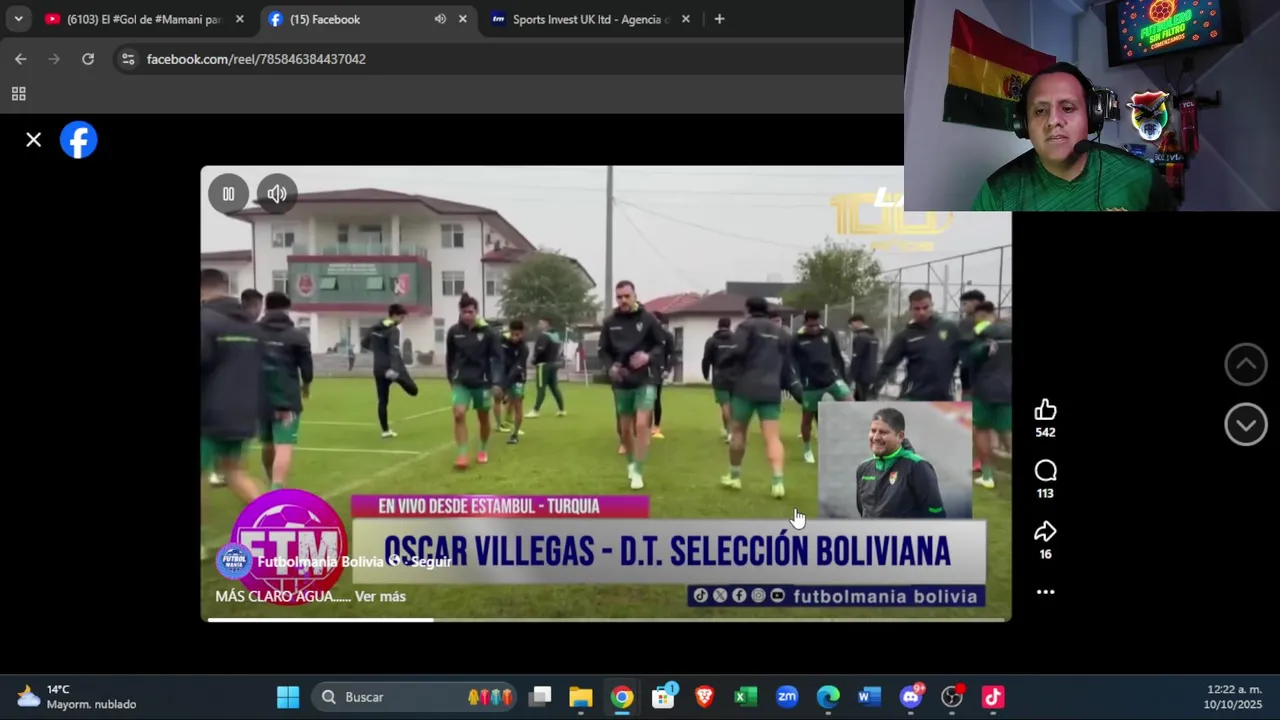
Task: Go forward in the browser
Action: pyautogui.click(x=55, y=59)
